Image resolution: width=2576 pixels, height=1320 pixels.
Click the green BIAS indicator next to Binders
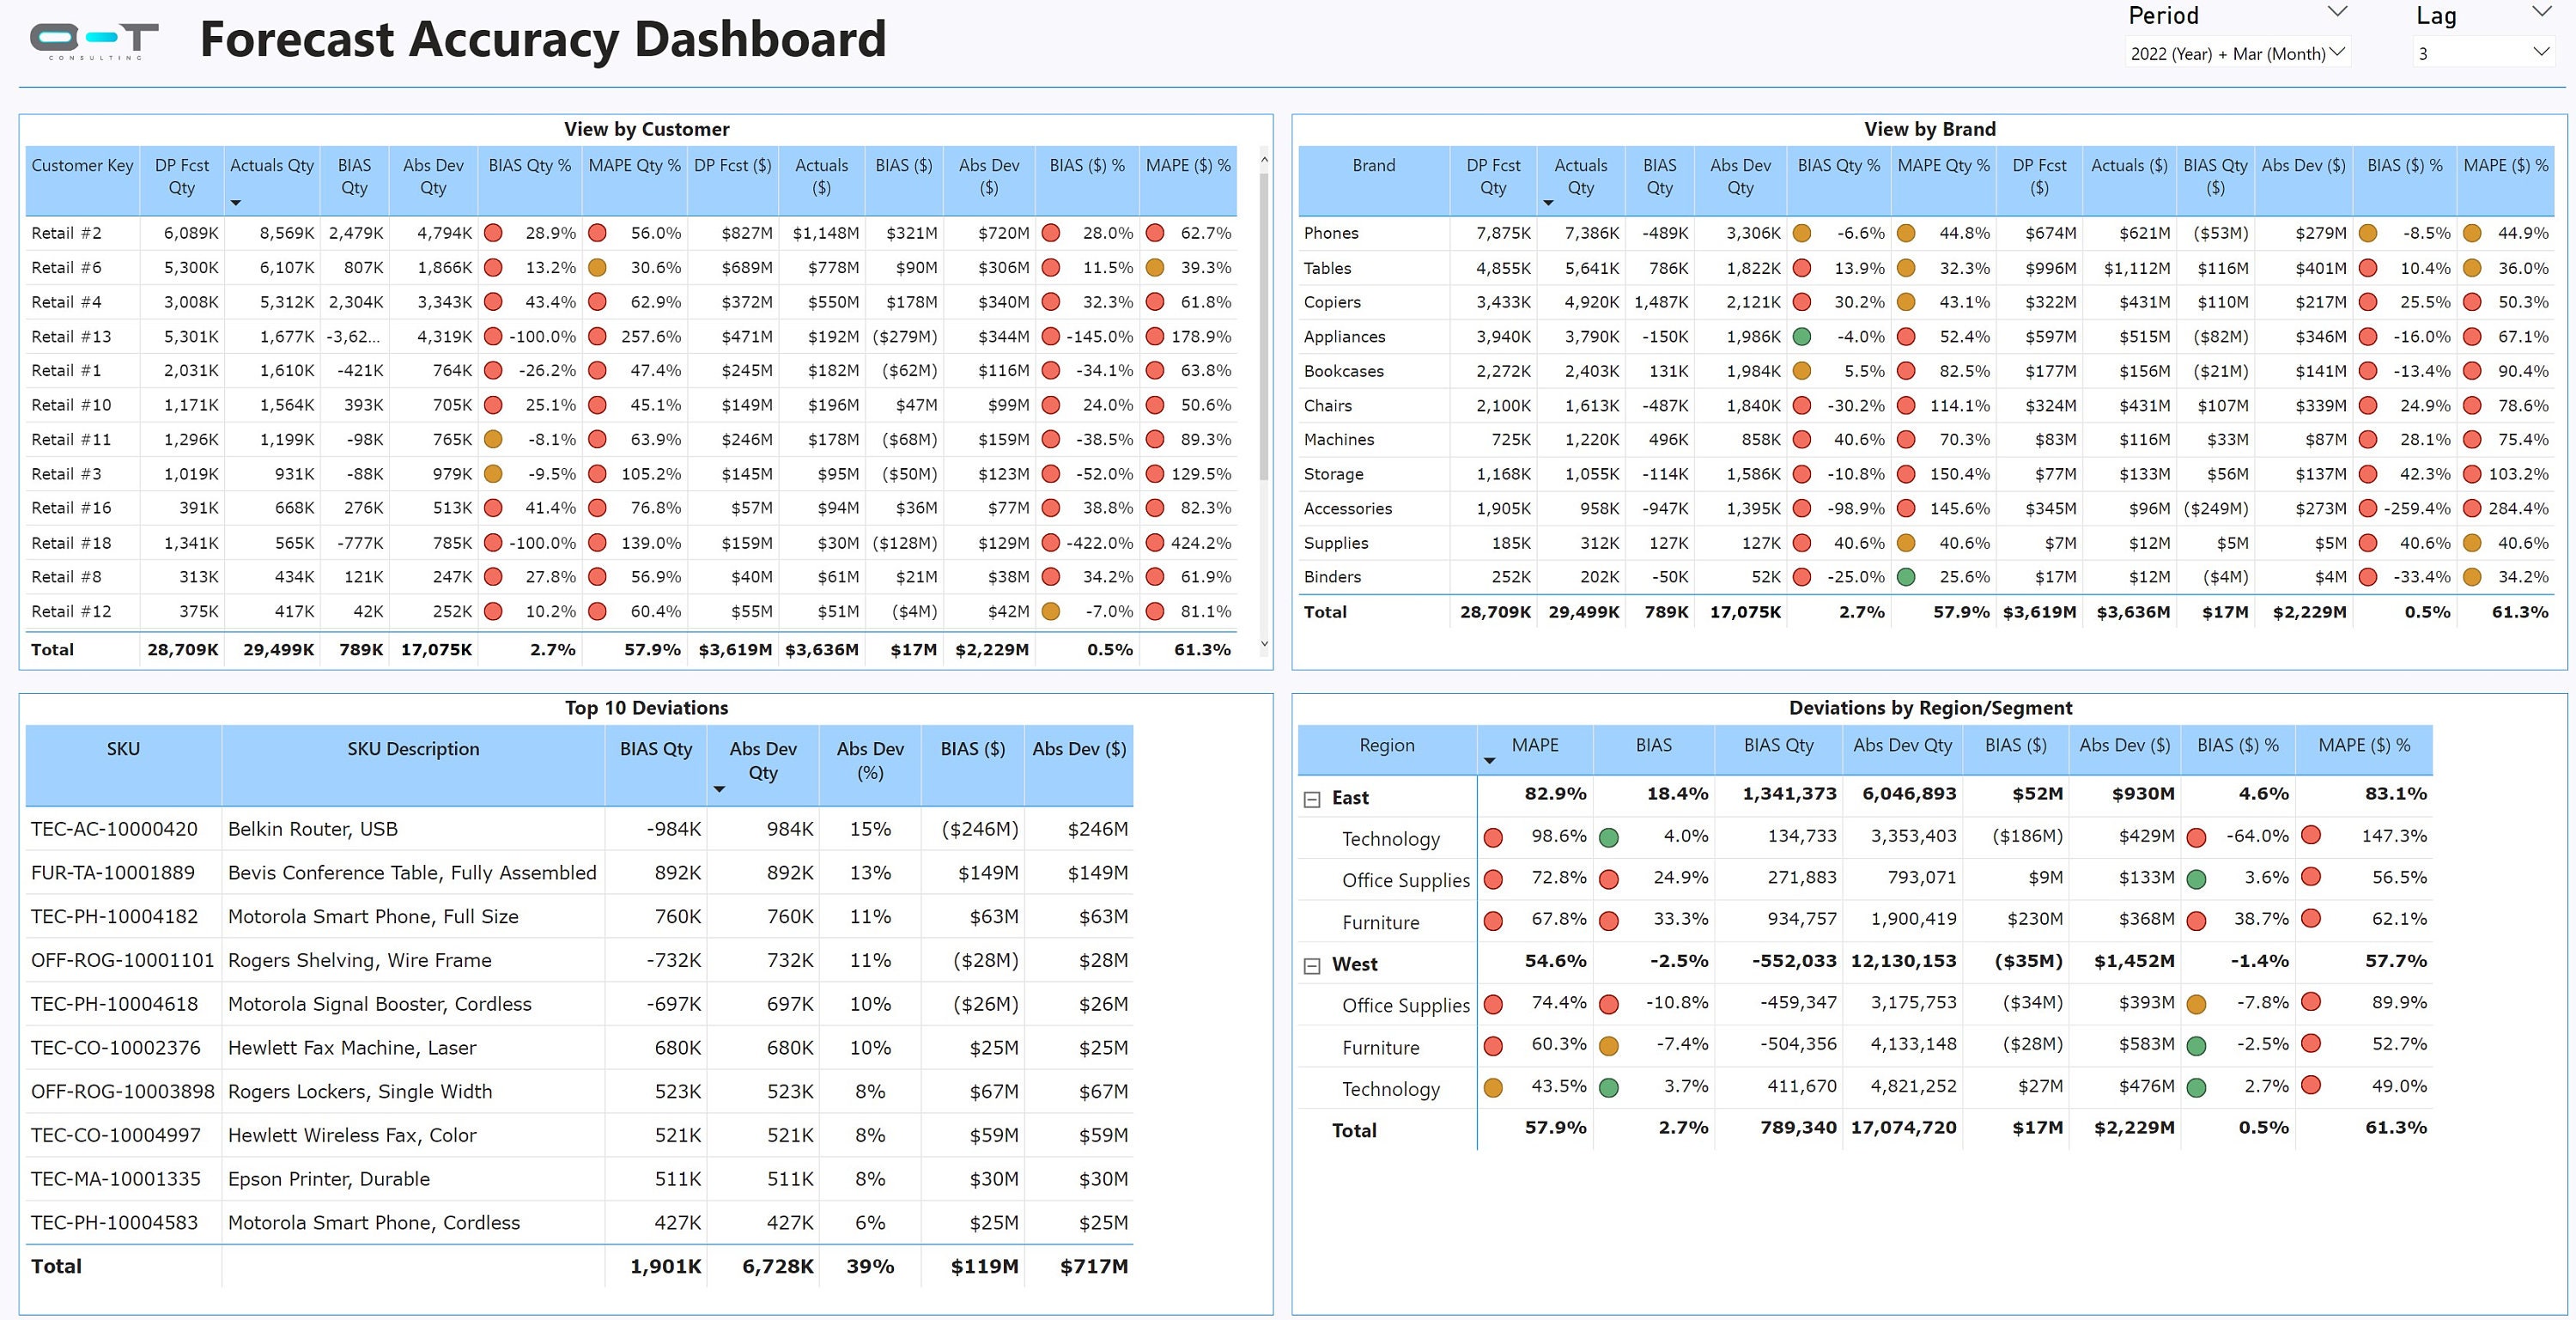(1906, 577)
